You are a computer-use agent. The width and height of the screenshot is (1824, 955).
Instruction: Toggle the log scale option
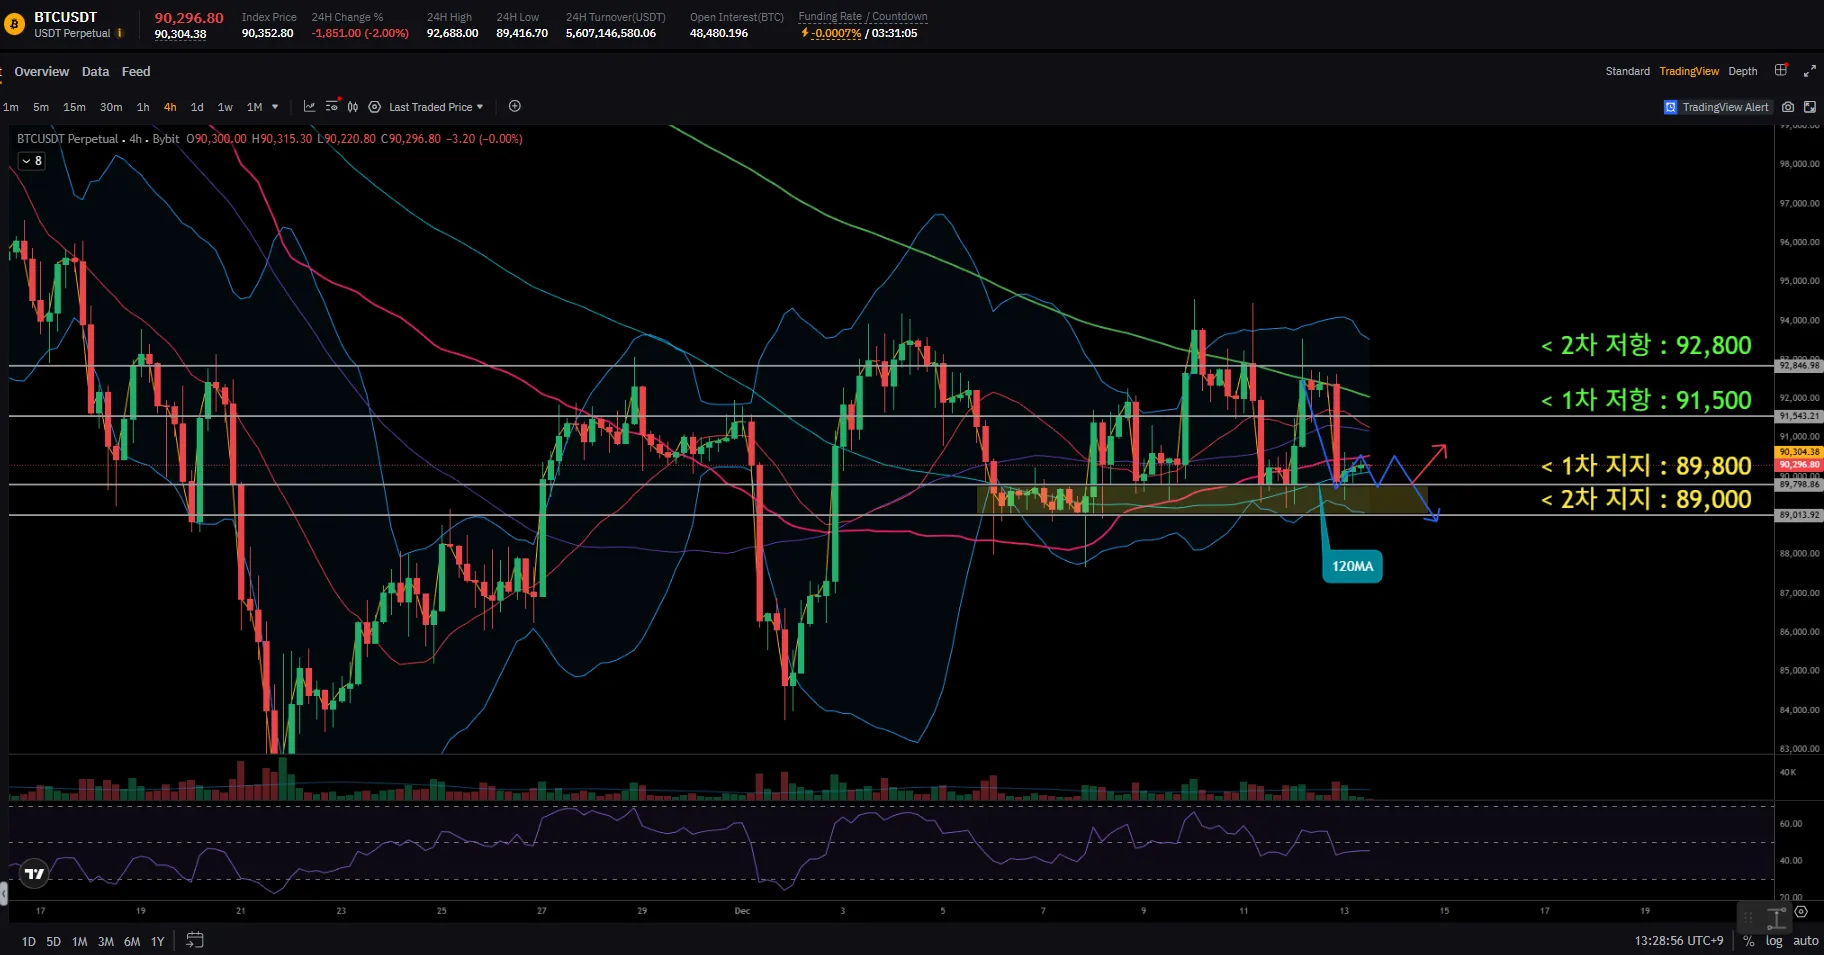[x=1774, y=941]
